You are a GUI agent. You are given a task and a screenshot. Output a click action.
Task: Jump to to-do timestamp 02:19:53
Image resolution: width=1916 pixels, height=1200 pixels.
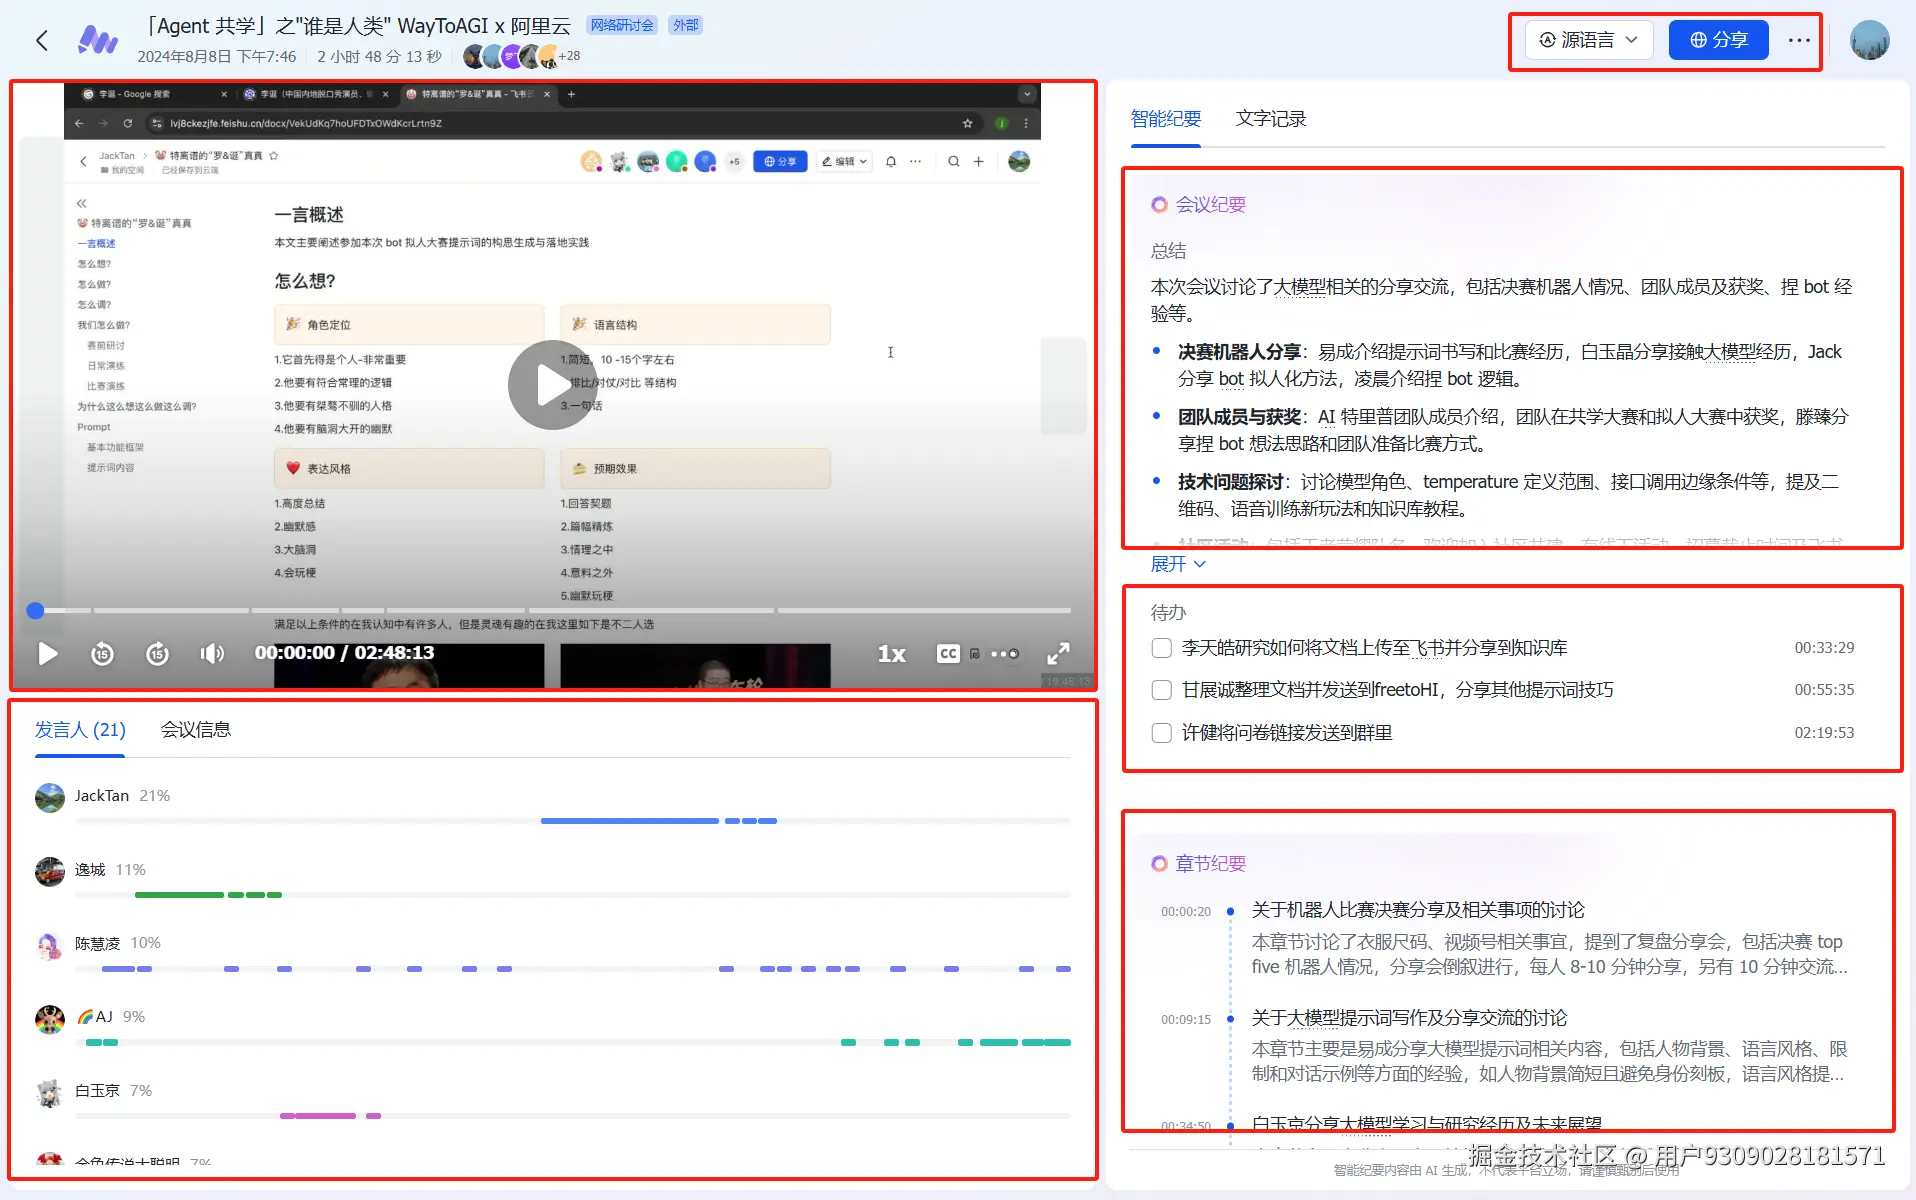click(x=1824, y=733)
